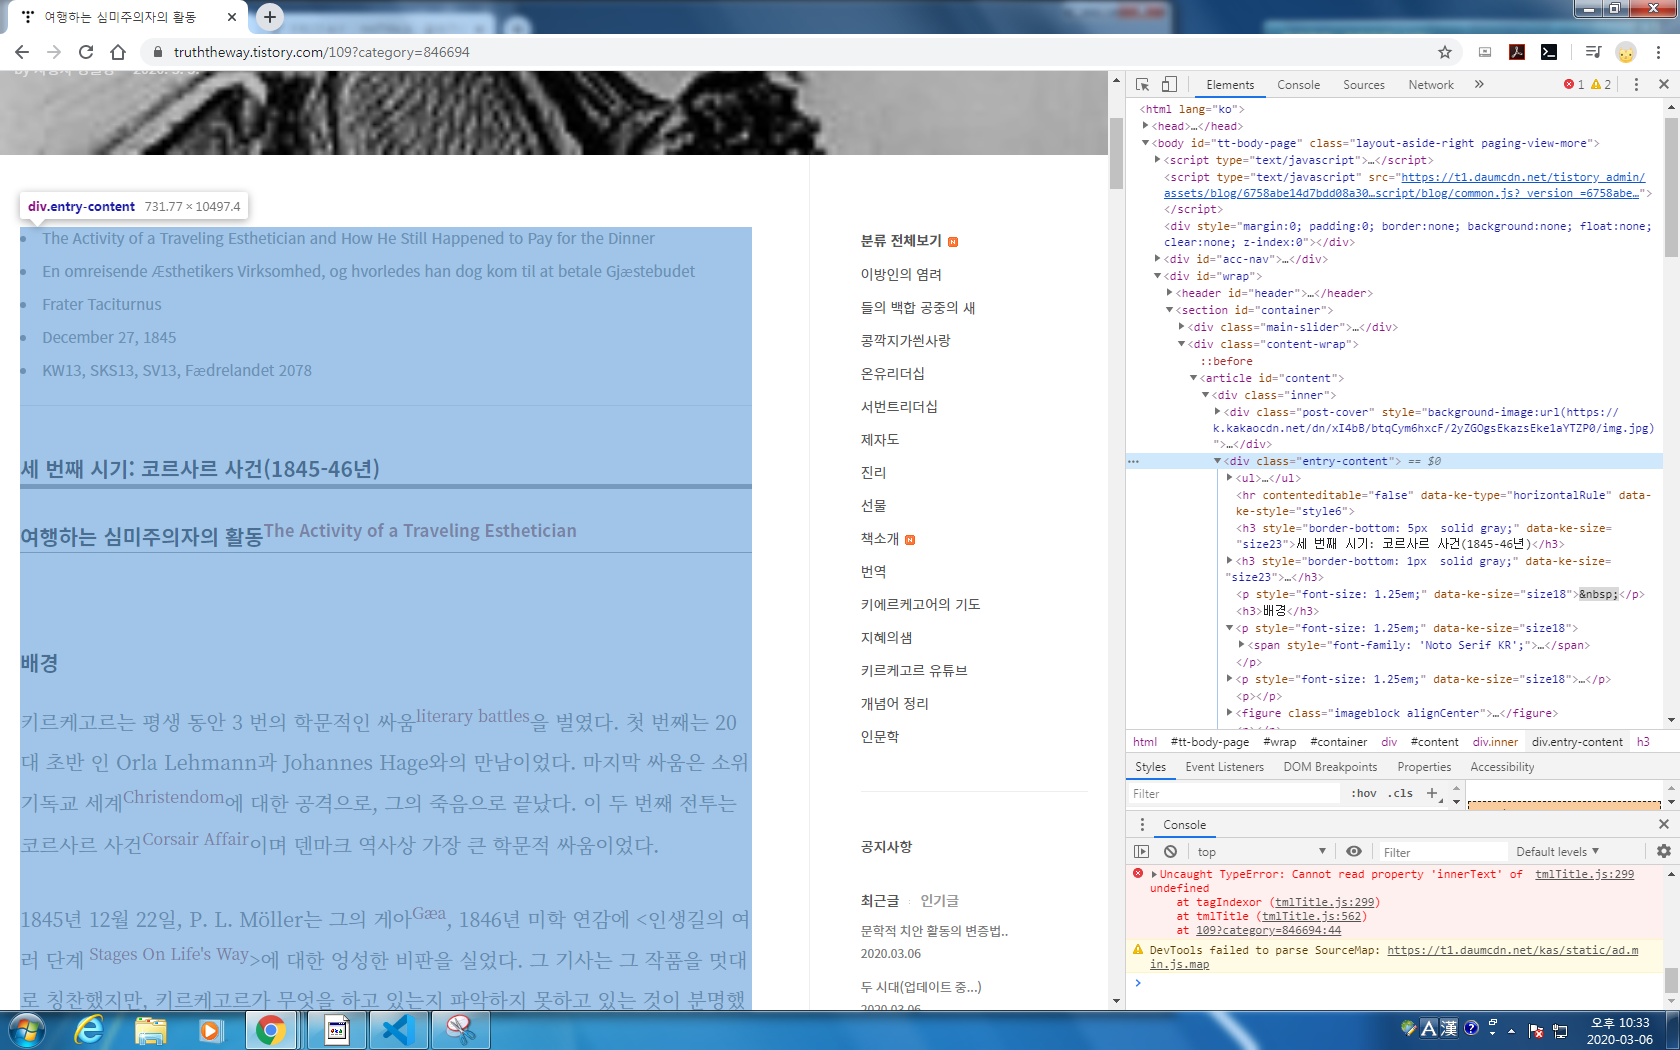Open the Default levels dropdown
The image size is (1680, 1050).
point(1557,852)
